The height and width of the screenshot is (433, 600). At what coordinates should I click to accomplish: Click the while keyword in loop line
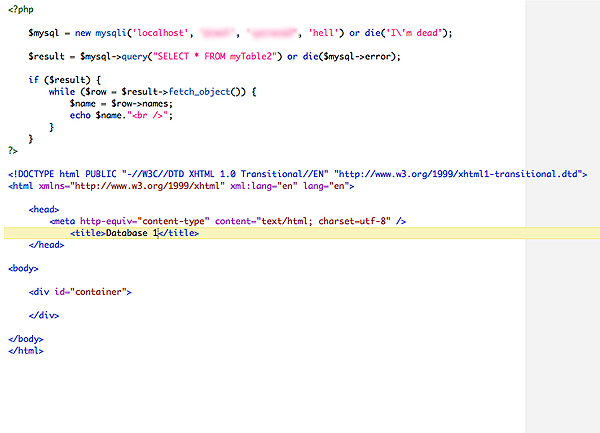coord(62,92)
